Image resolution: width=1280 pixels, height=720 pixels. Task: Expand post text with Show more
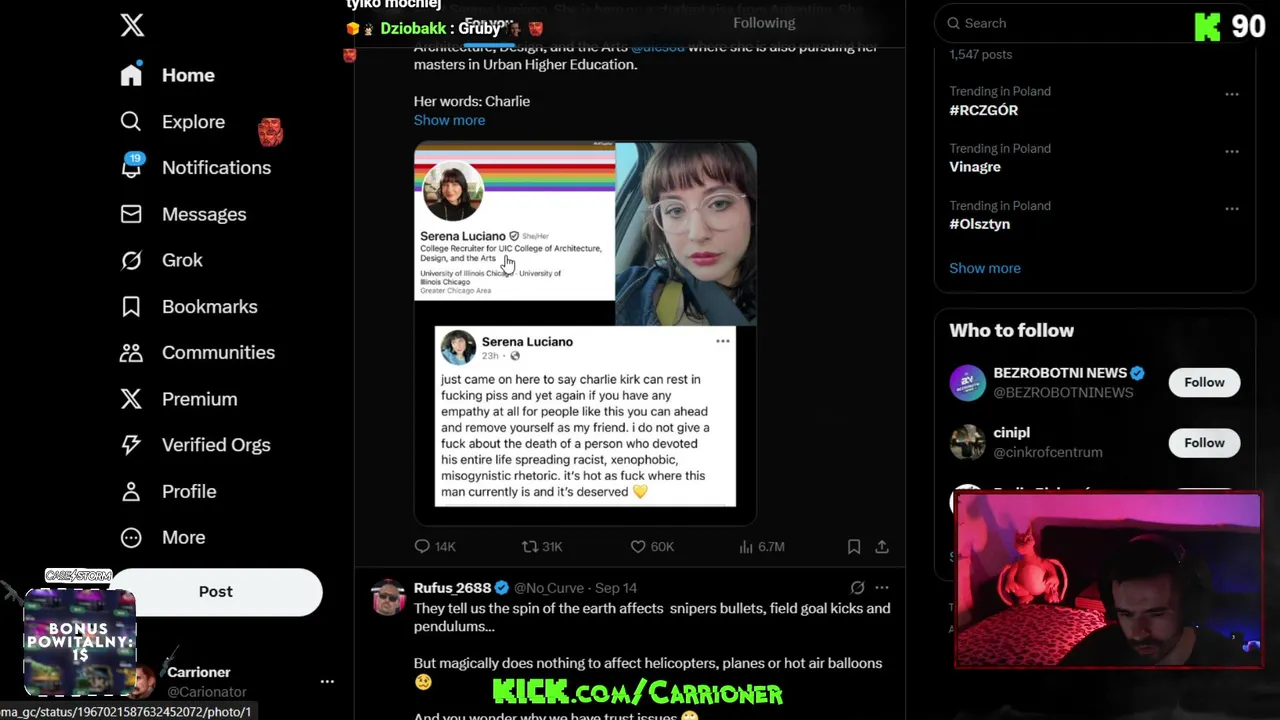pos(449,120)
